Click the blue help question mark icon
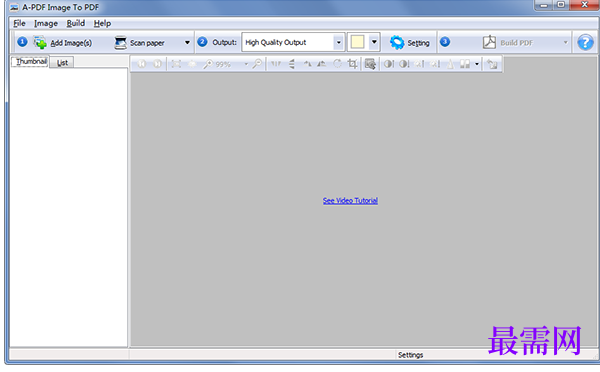Screen dimensions: 600x372 [585, 42]
